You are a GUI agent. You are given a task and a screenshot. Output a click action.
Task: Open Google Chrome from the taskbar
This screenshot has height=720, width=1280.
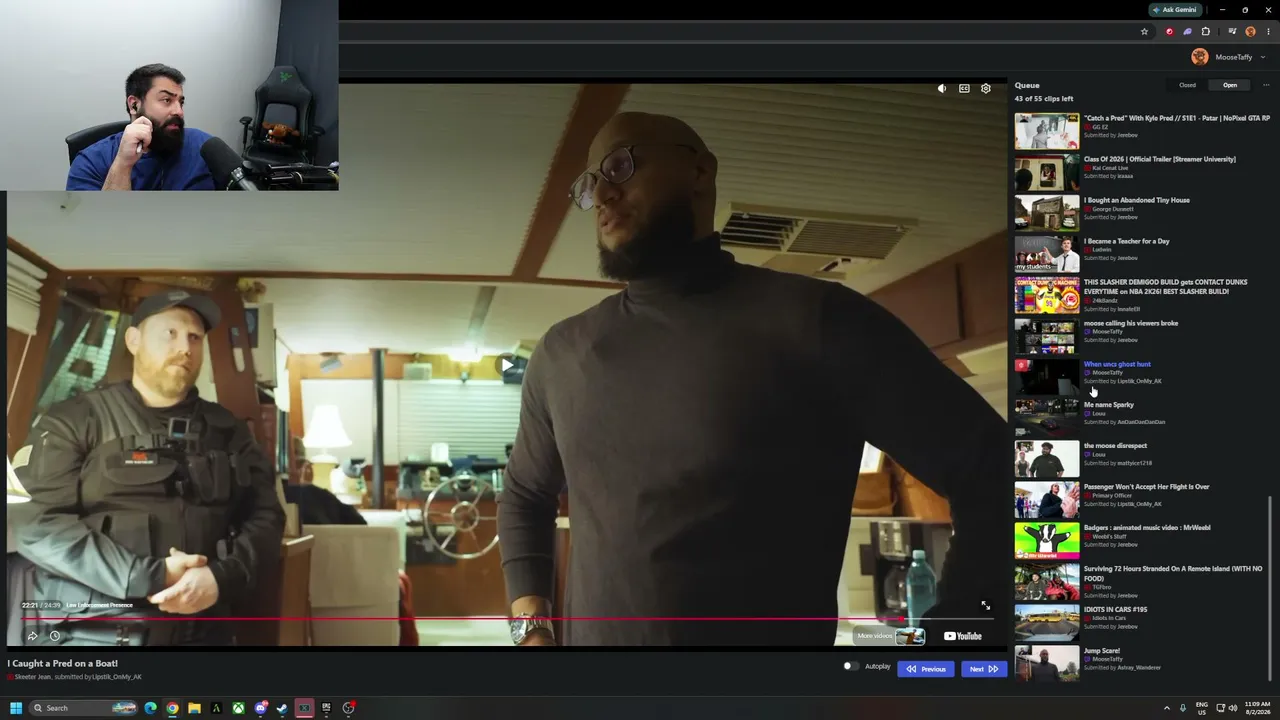click(173, 708)
